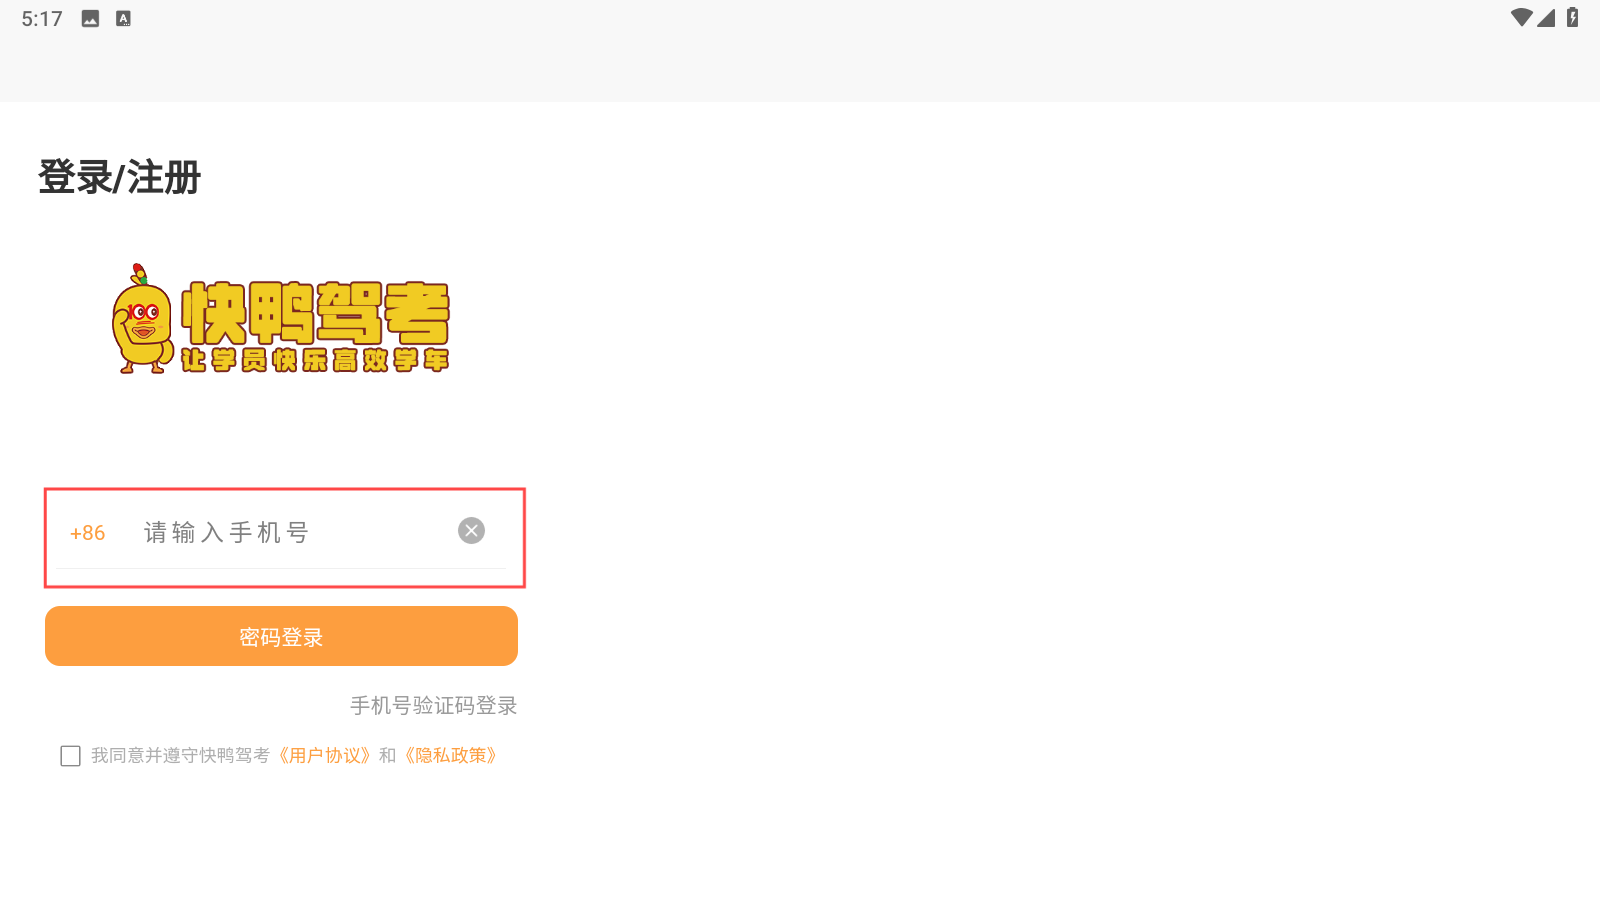1600x900 pixels.
Task: Tap the slogan 让学员快乐高效学车
Action: pos(315,360)
